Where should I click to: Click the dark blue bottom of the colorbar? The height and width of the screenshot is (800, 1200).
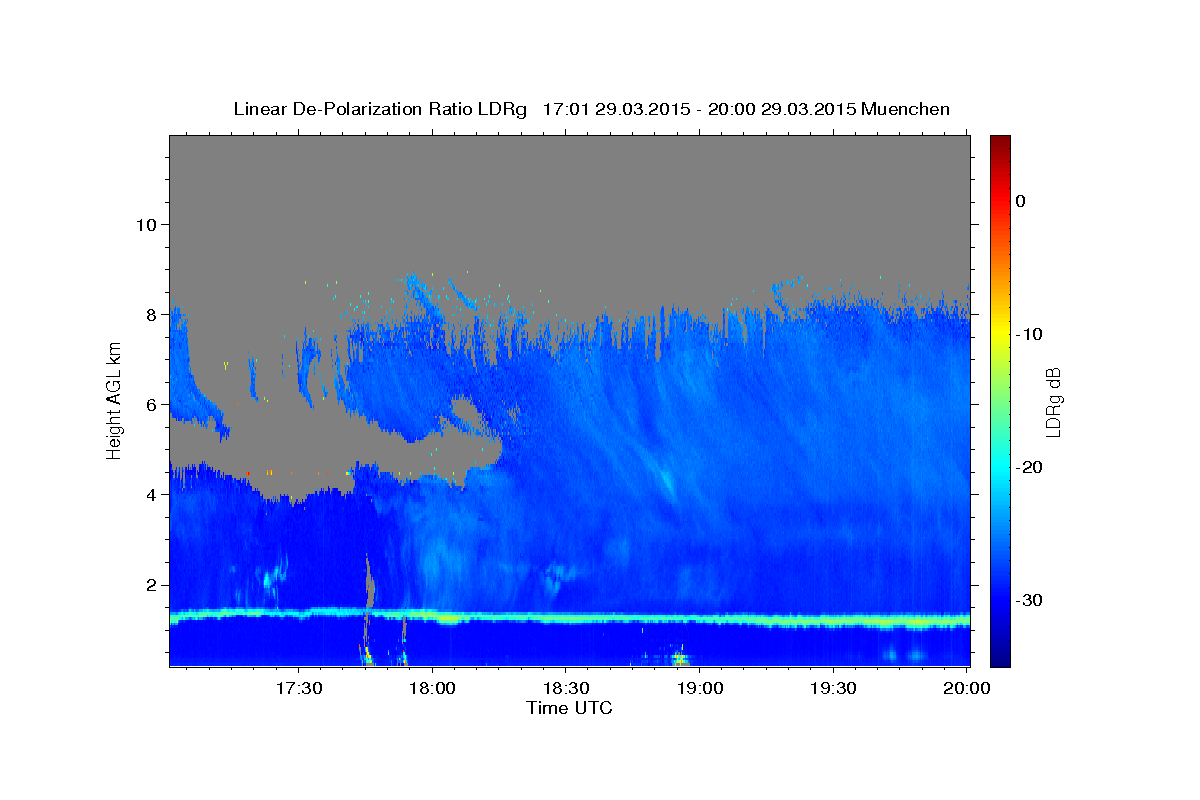[x=1000, y=658]
